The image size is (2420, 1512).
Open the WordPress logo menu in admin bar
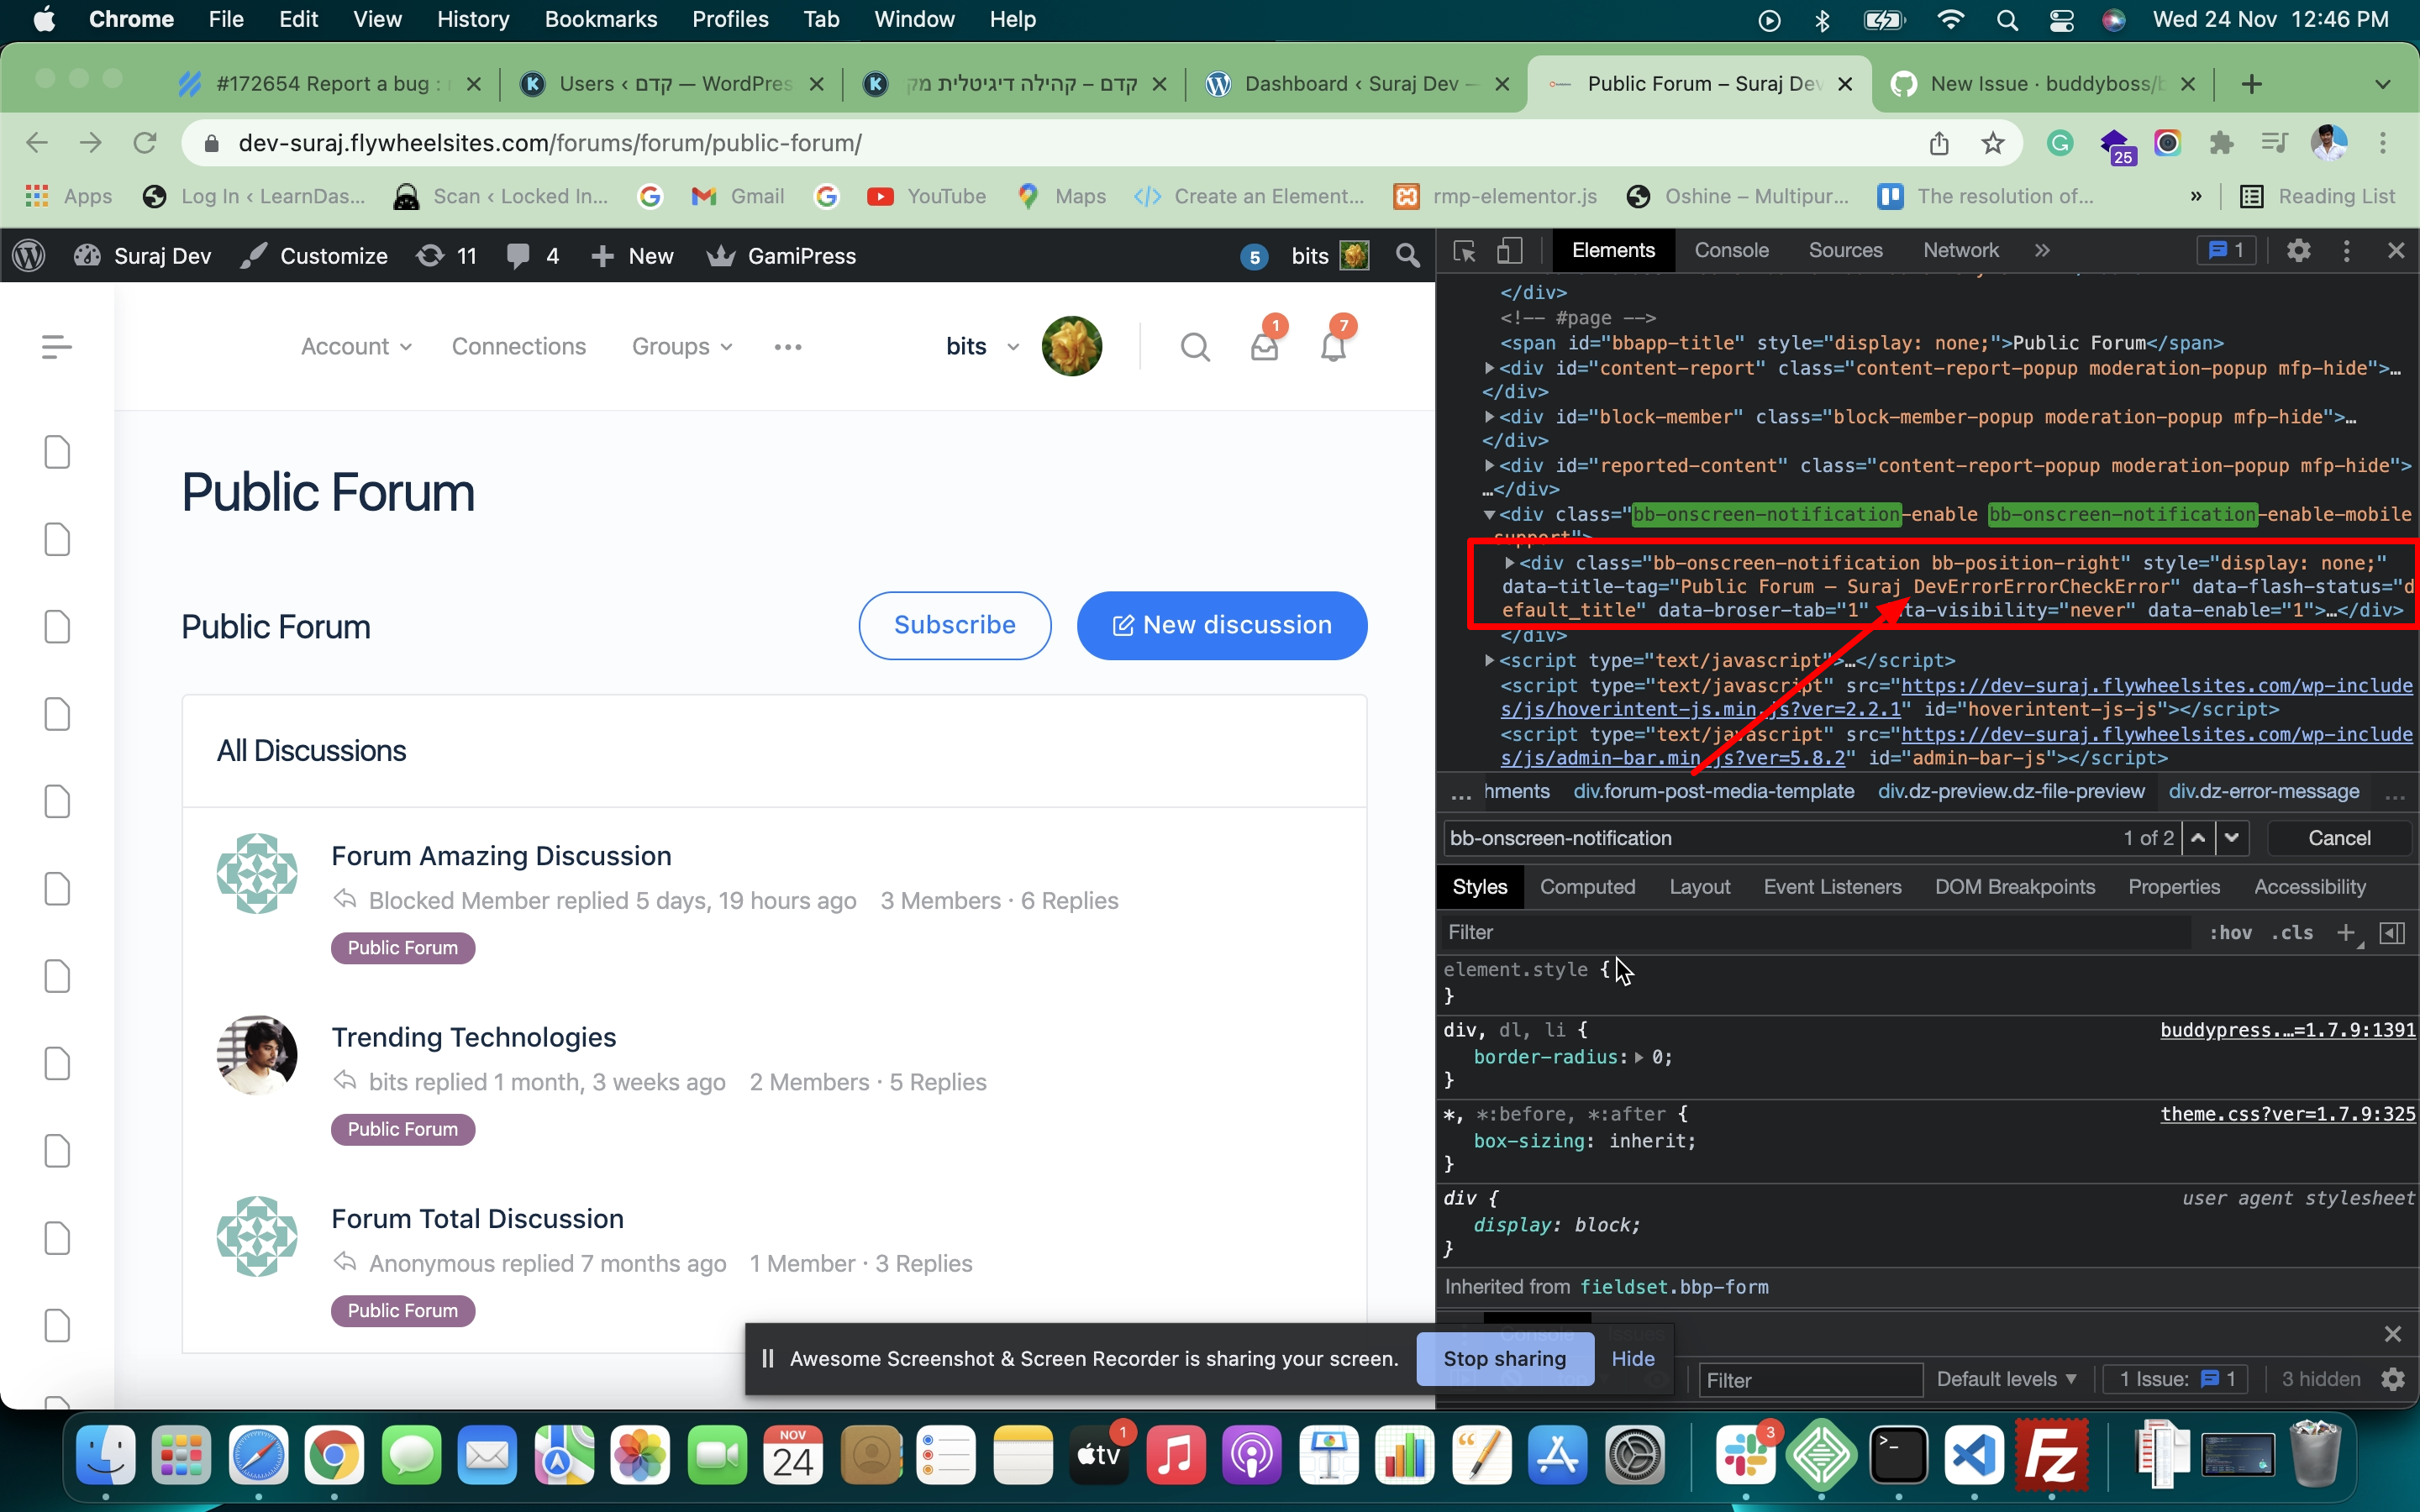coord(29,256)
